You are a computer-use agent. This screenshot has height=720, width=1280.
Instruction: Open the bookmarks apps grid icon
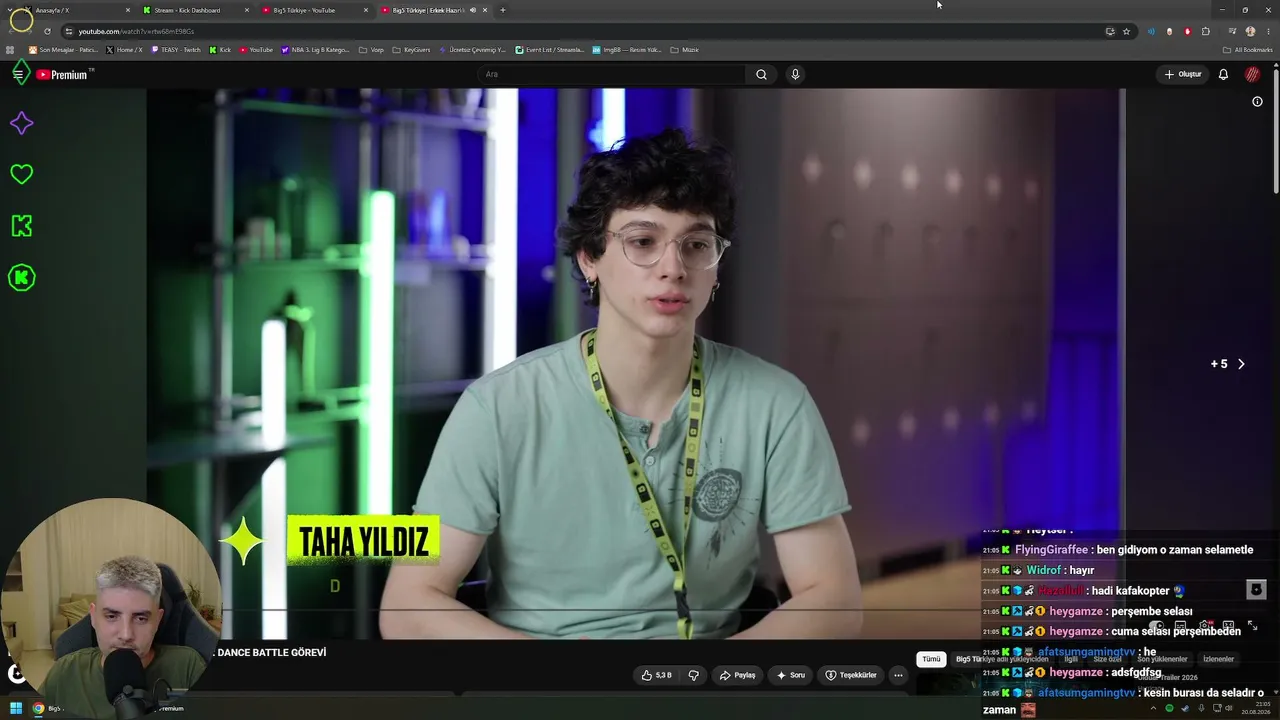point(10,49)
